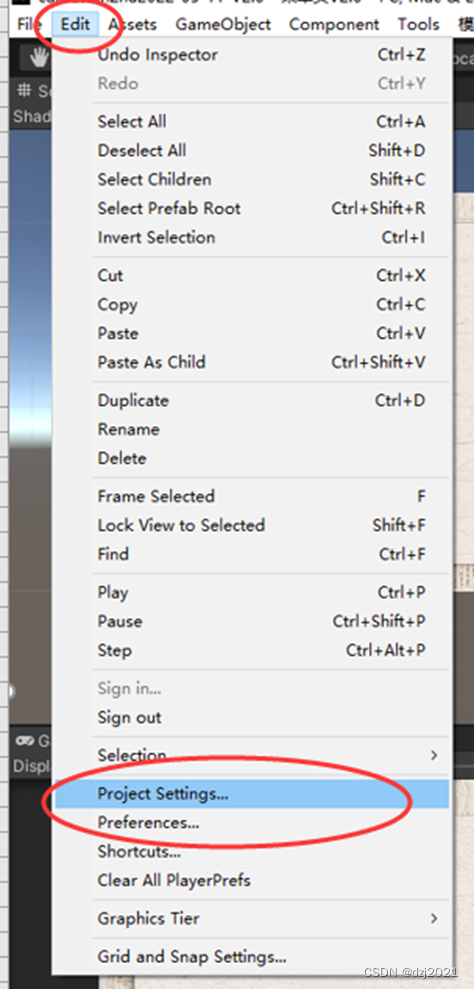Open the Assets menu
The width and height of the screenshot is (474, 989).
133,25
